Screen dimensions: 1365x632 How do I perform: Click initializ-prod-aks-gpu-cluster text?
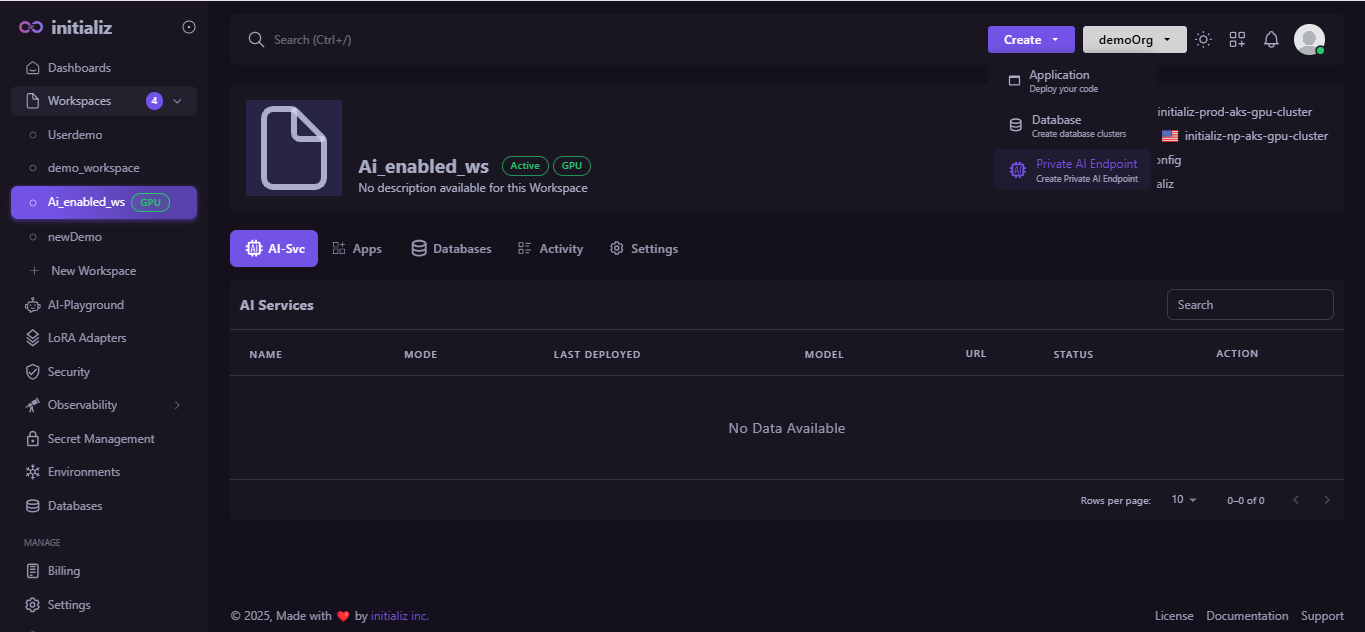pos(1234,112)
